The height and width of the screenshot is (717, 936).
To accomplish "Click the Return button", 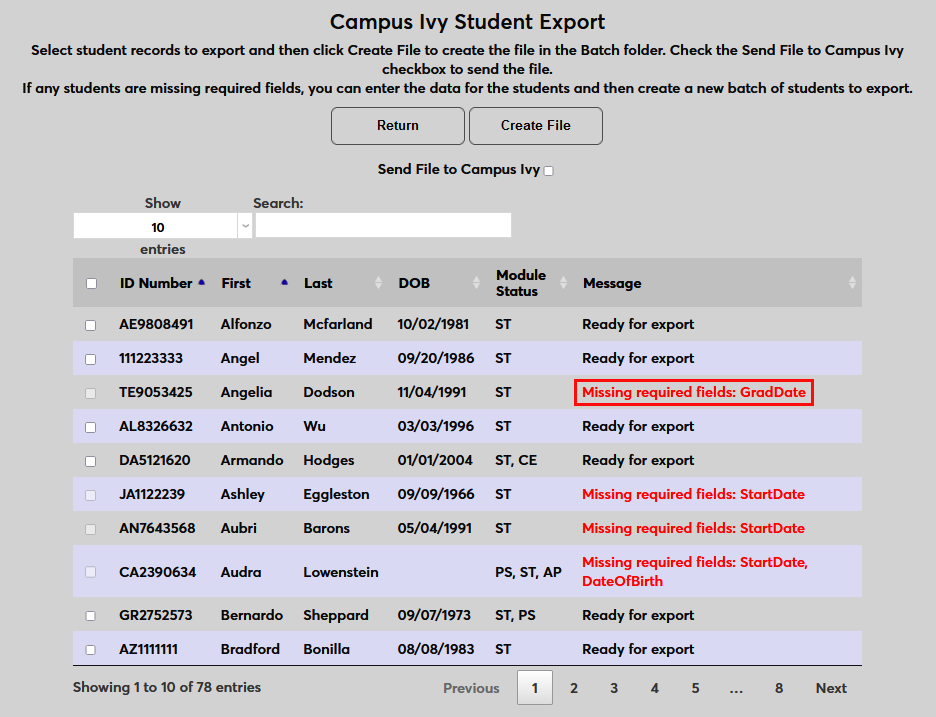I will pos(397,126).
